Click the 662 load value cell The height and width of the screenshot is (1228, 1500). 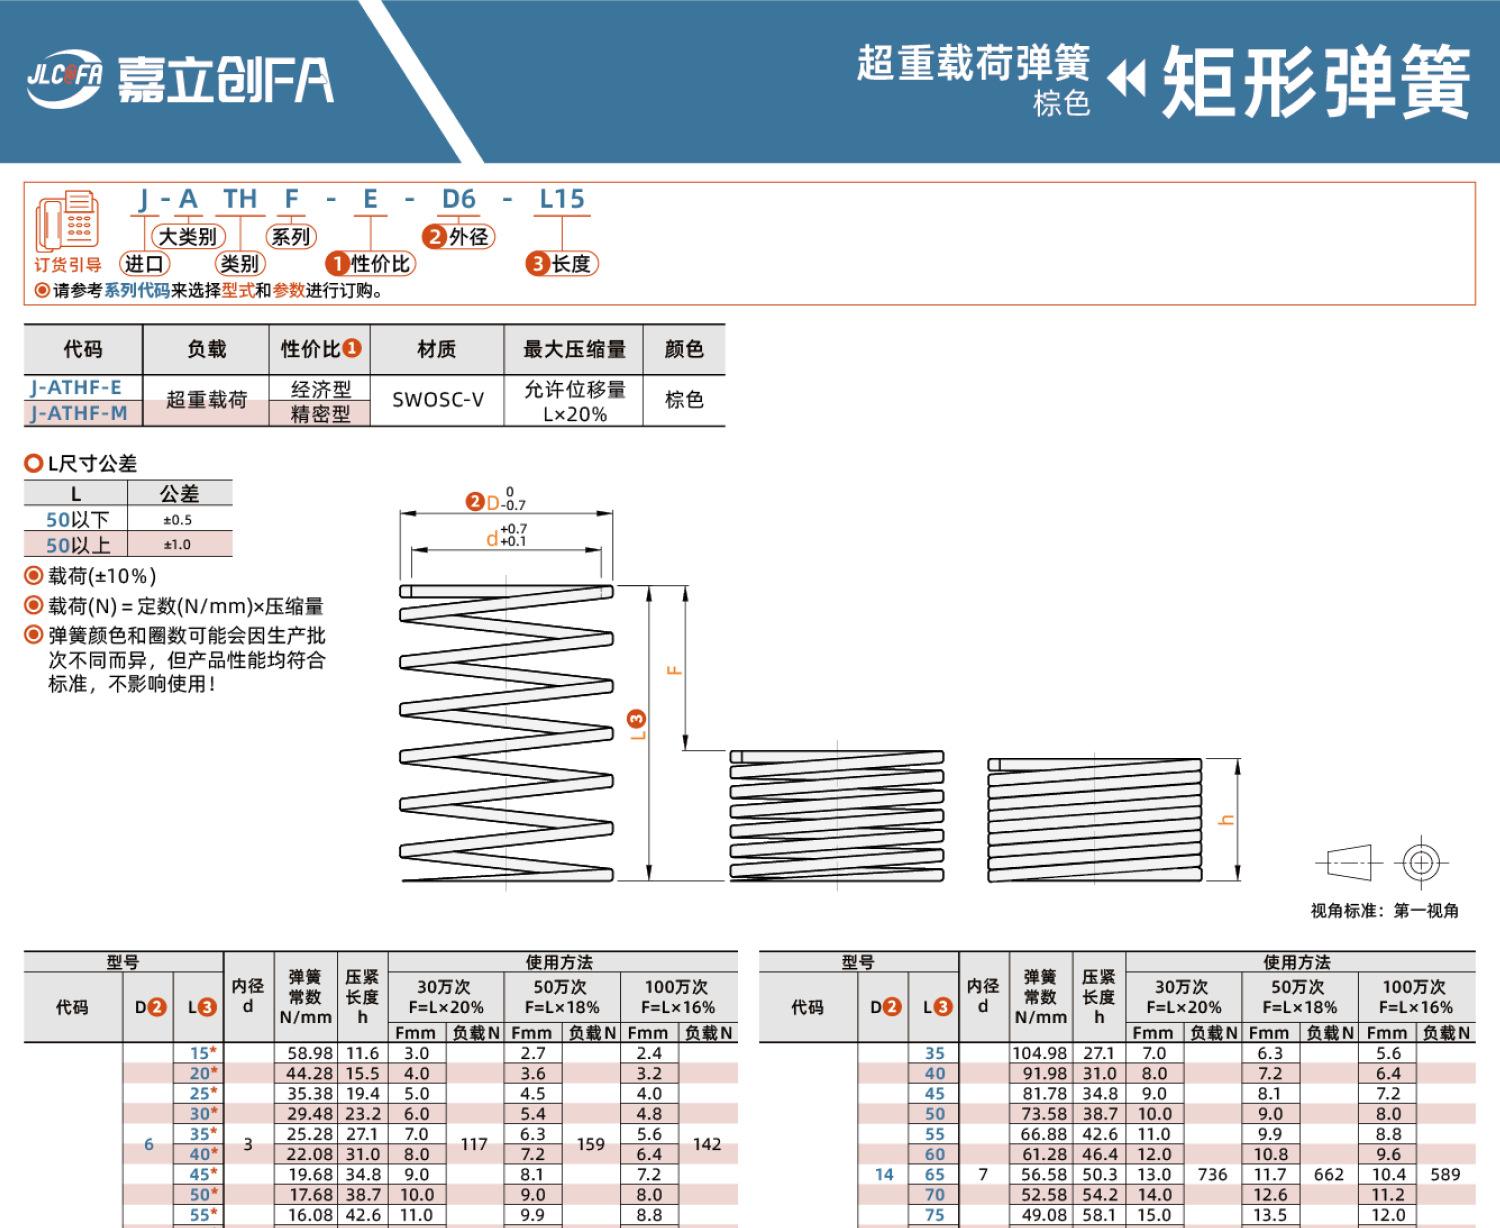tap(1328, 1175)
